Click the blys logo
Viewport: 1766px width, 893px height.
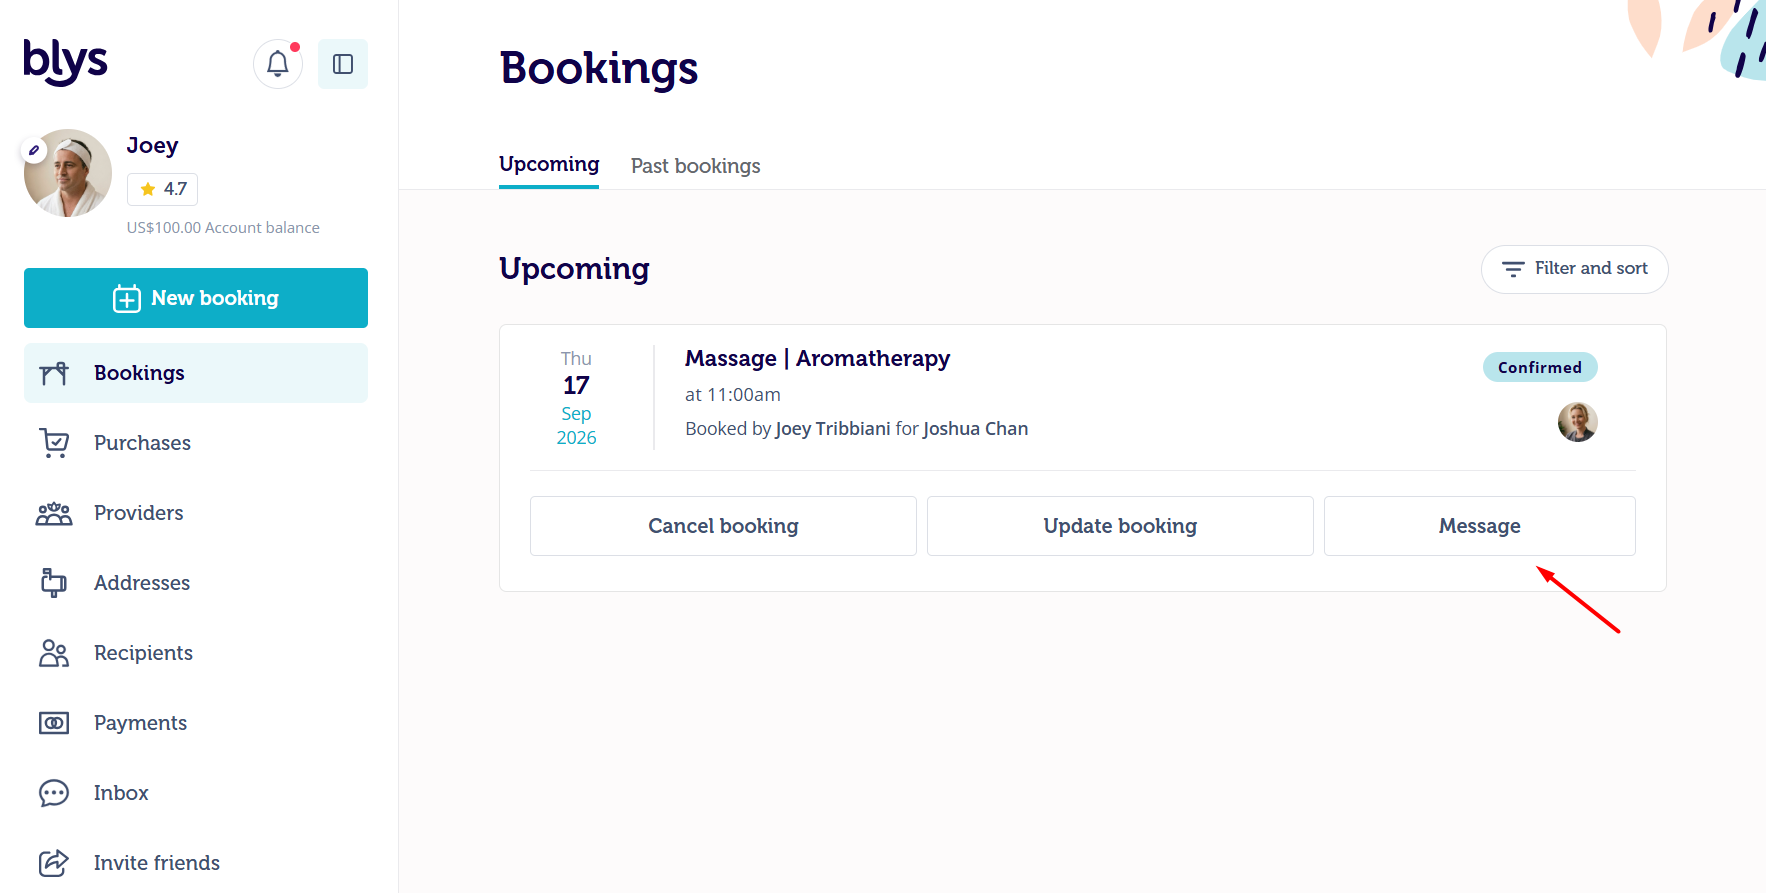(66, 62)
